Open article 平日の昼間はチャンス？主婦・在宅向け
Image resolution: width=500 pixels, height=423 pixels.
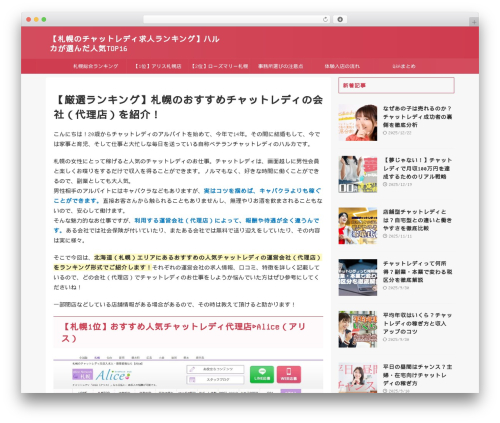click(x=417, y=375)
